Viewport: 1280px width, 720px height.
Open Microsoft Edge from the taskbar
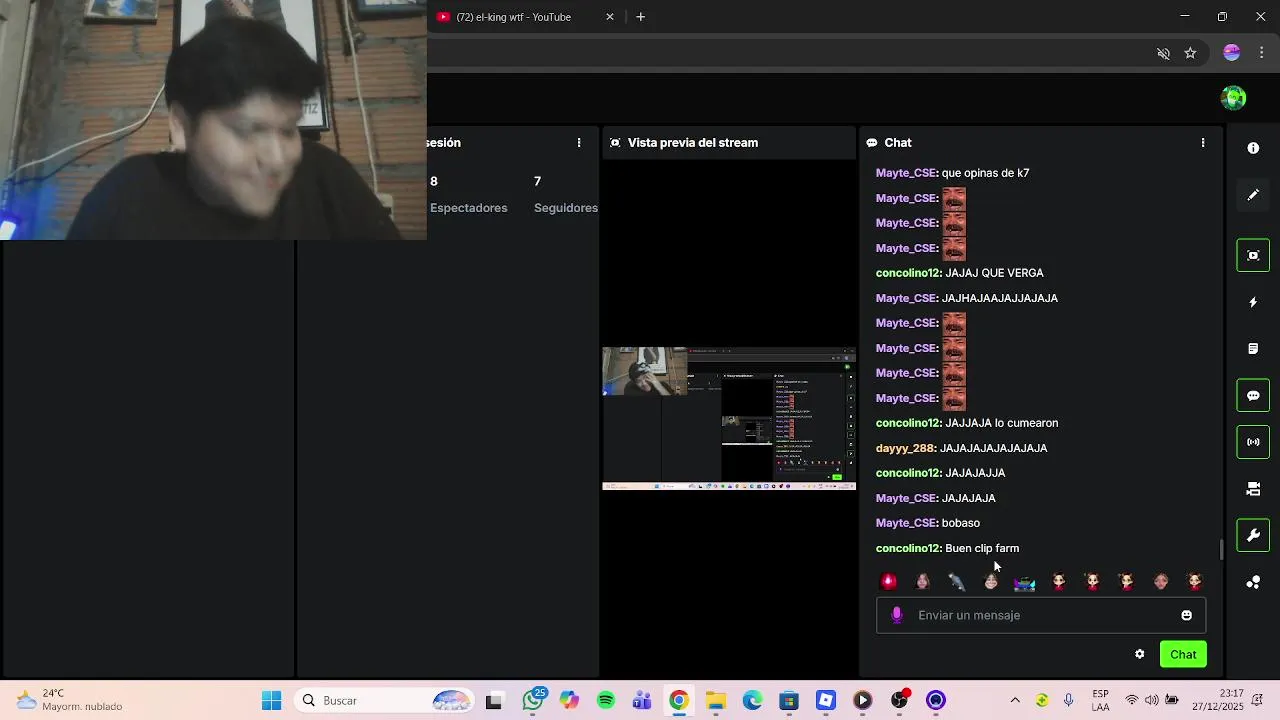[x=752, y=701]
